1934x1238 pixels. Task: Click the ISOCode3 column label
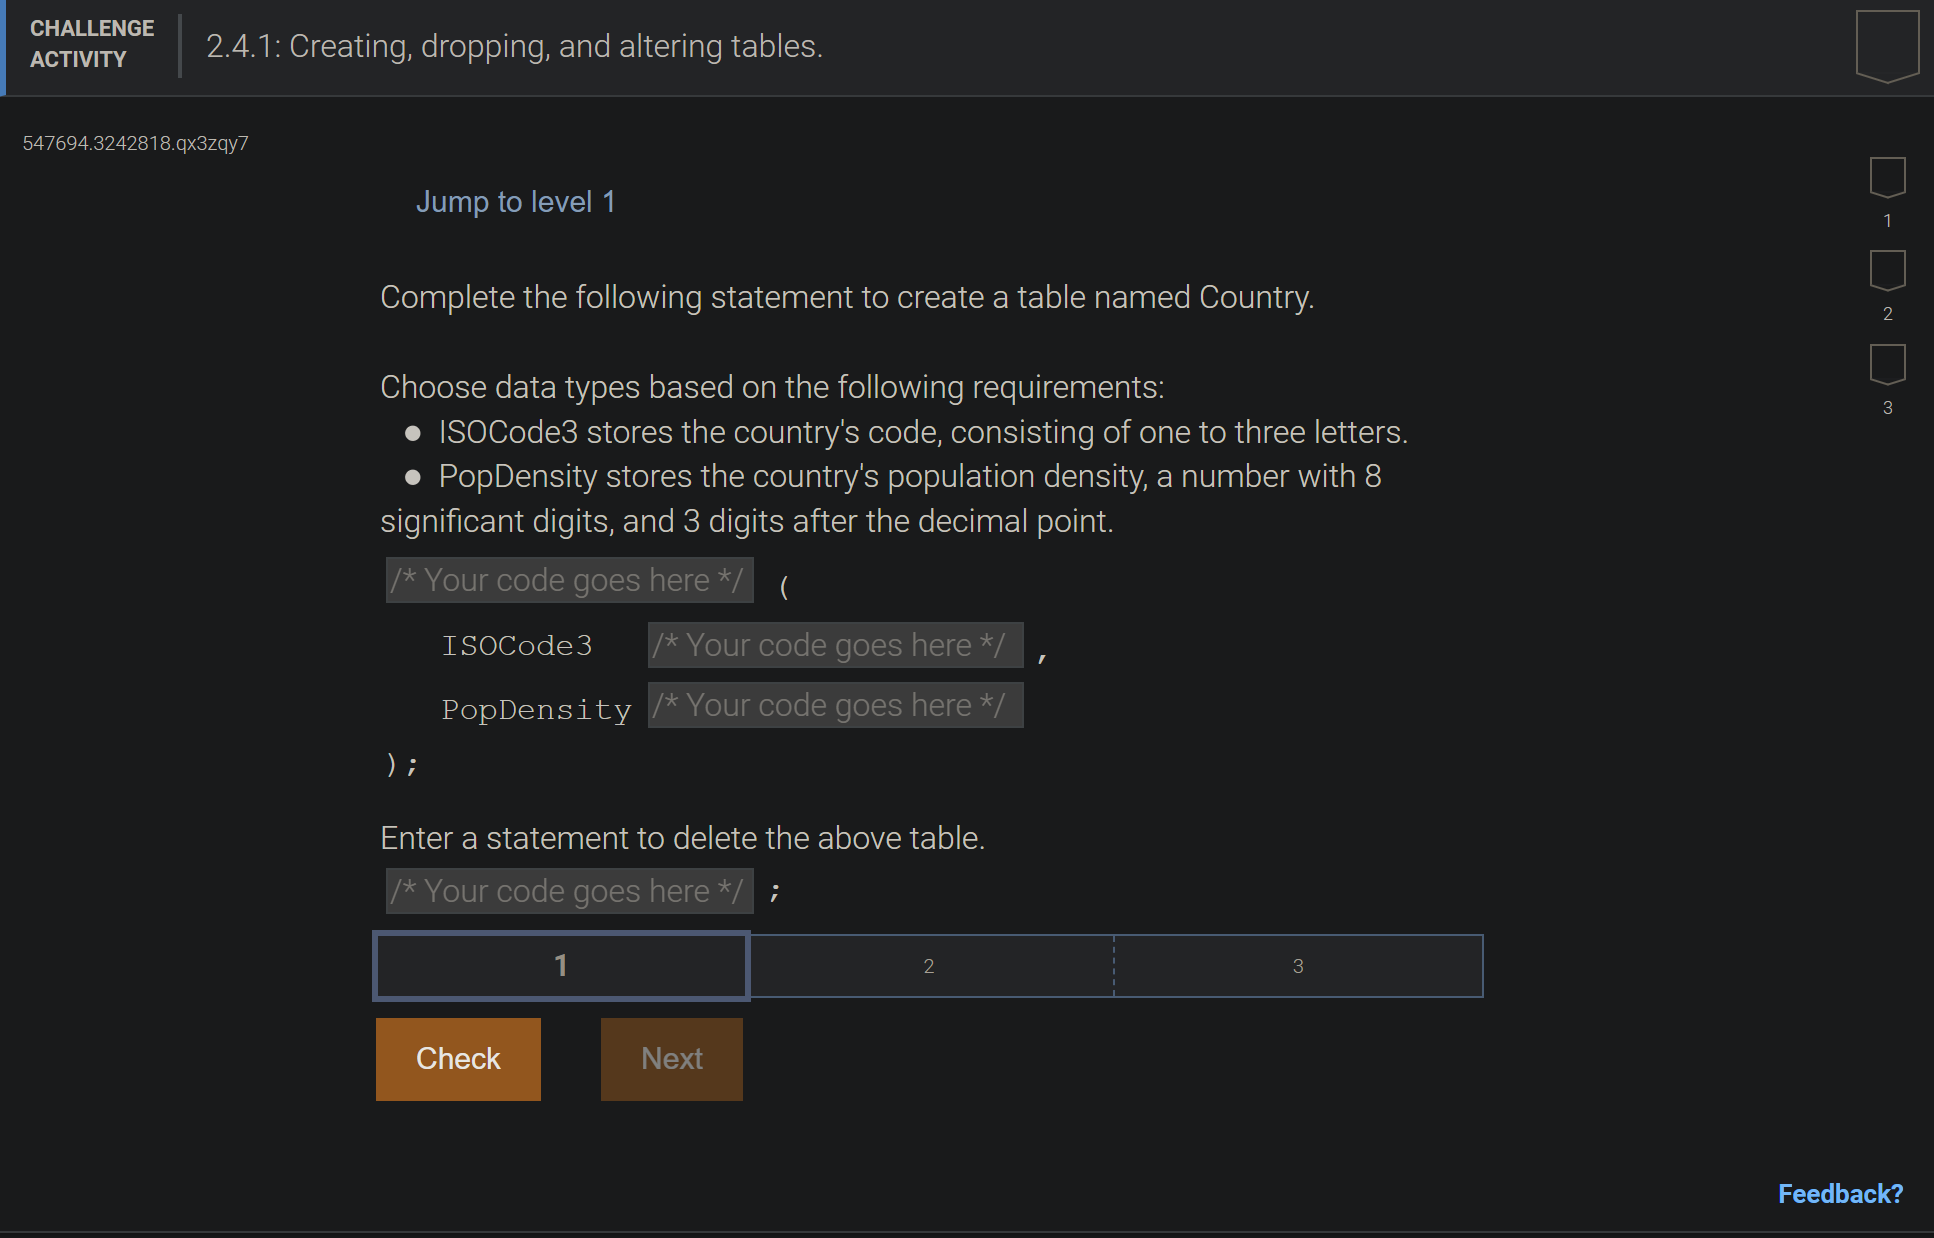[517, 645]
